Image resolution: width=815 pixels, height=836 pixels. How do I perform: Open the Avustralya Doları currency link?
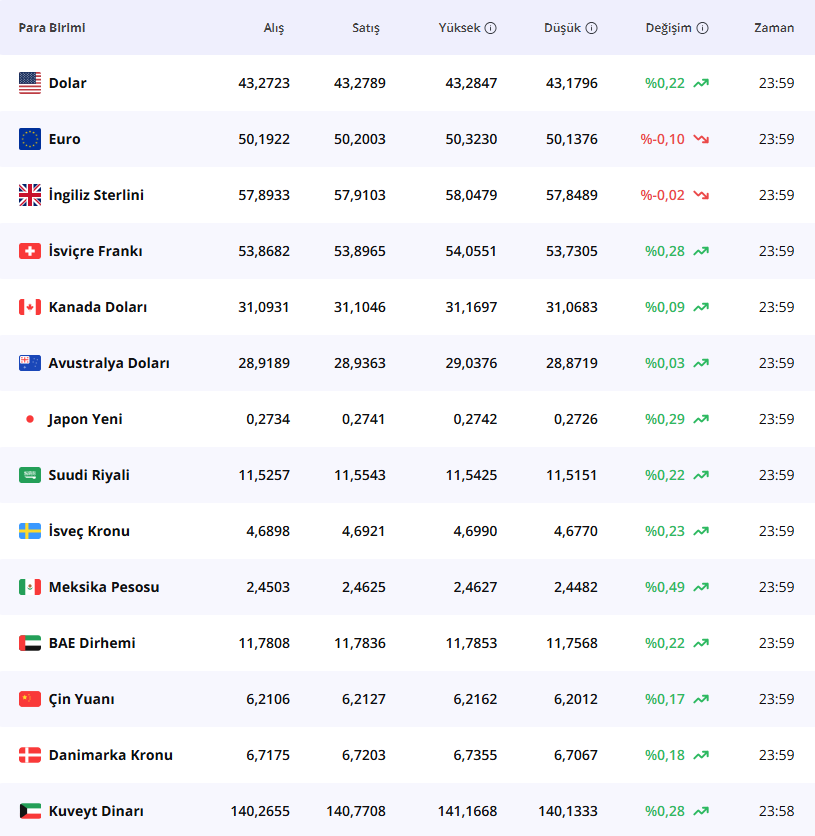pos(109,363)
